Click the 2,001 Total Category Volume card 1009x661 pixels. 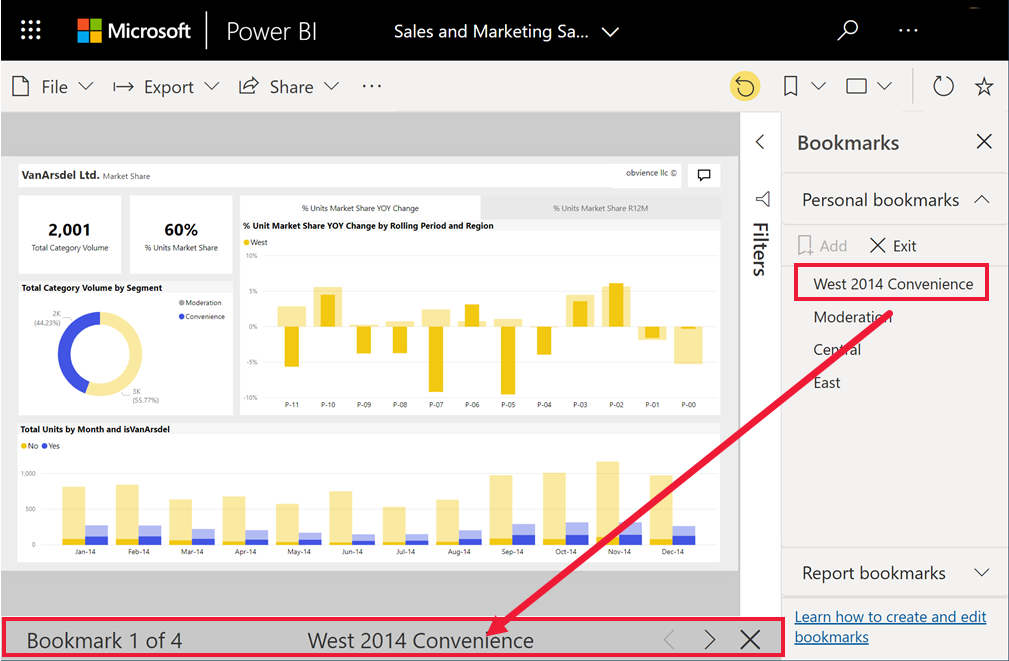[x=69, y=236]
